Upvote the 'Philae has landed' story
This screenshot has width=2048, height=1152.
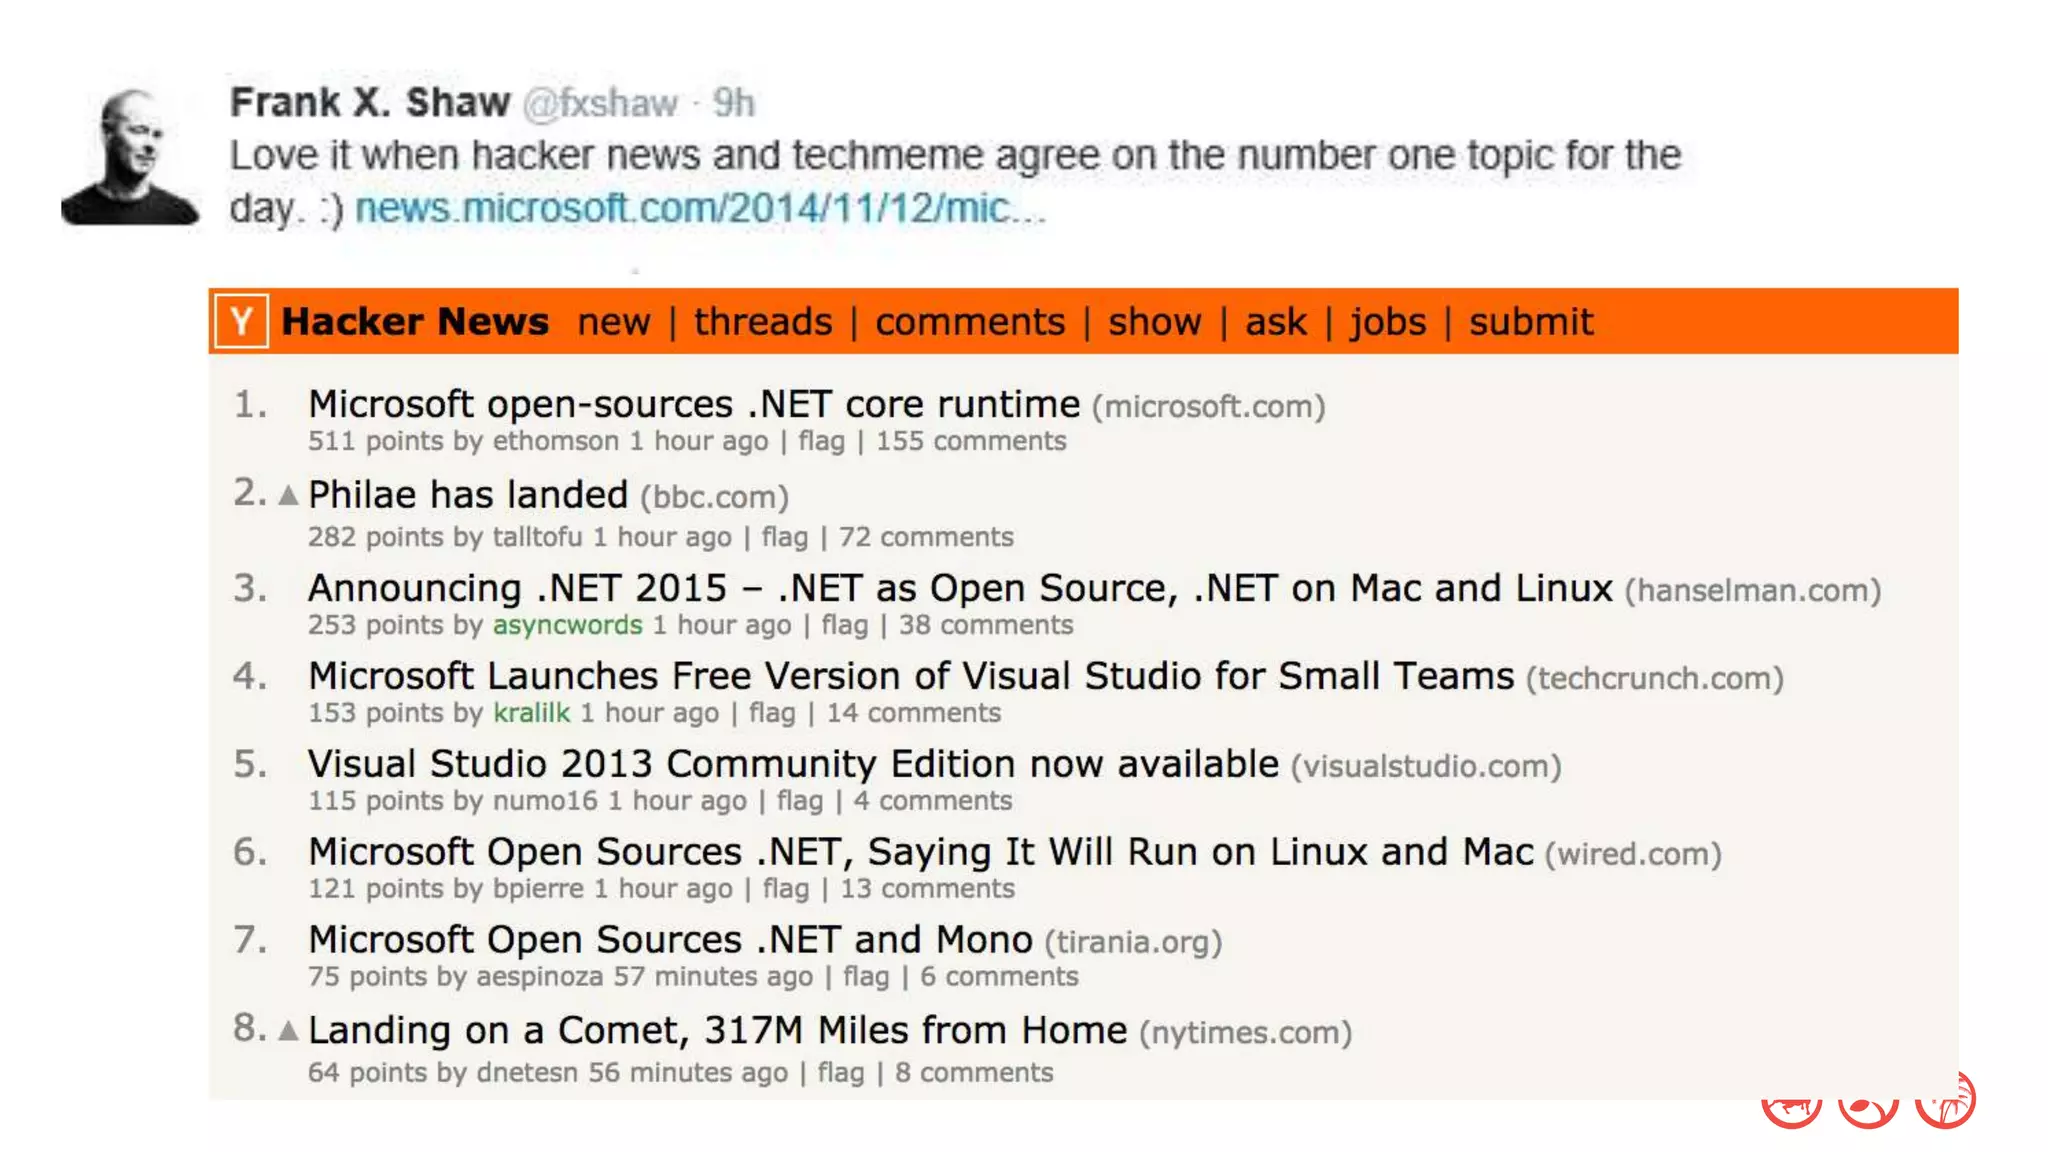[289, 495]
